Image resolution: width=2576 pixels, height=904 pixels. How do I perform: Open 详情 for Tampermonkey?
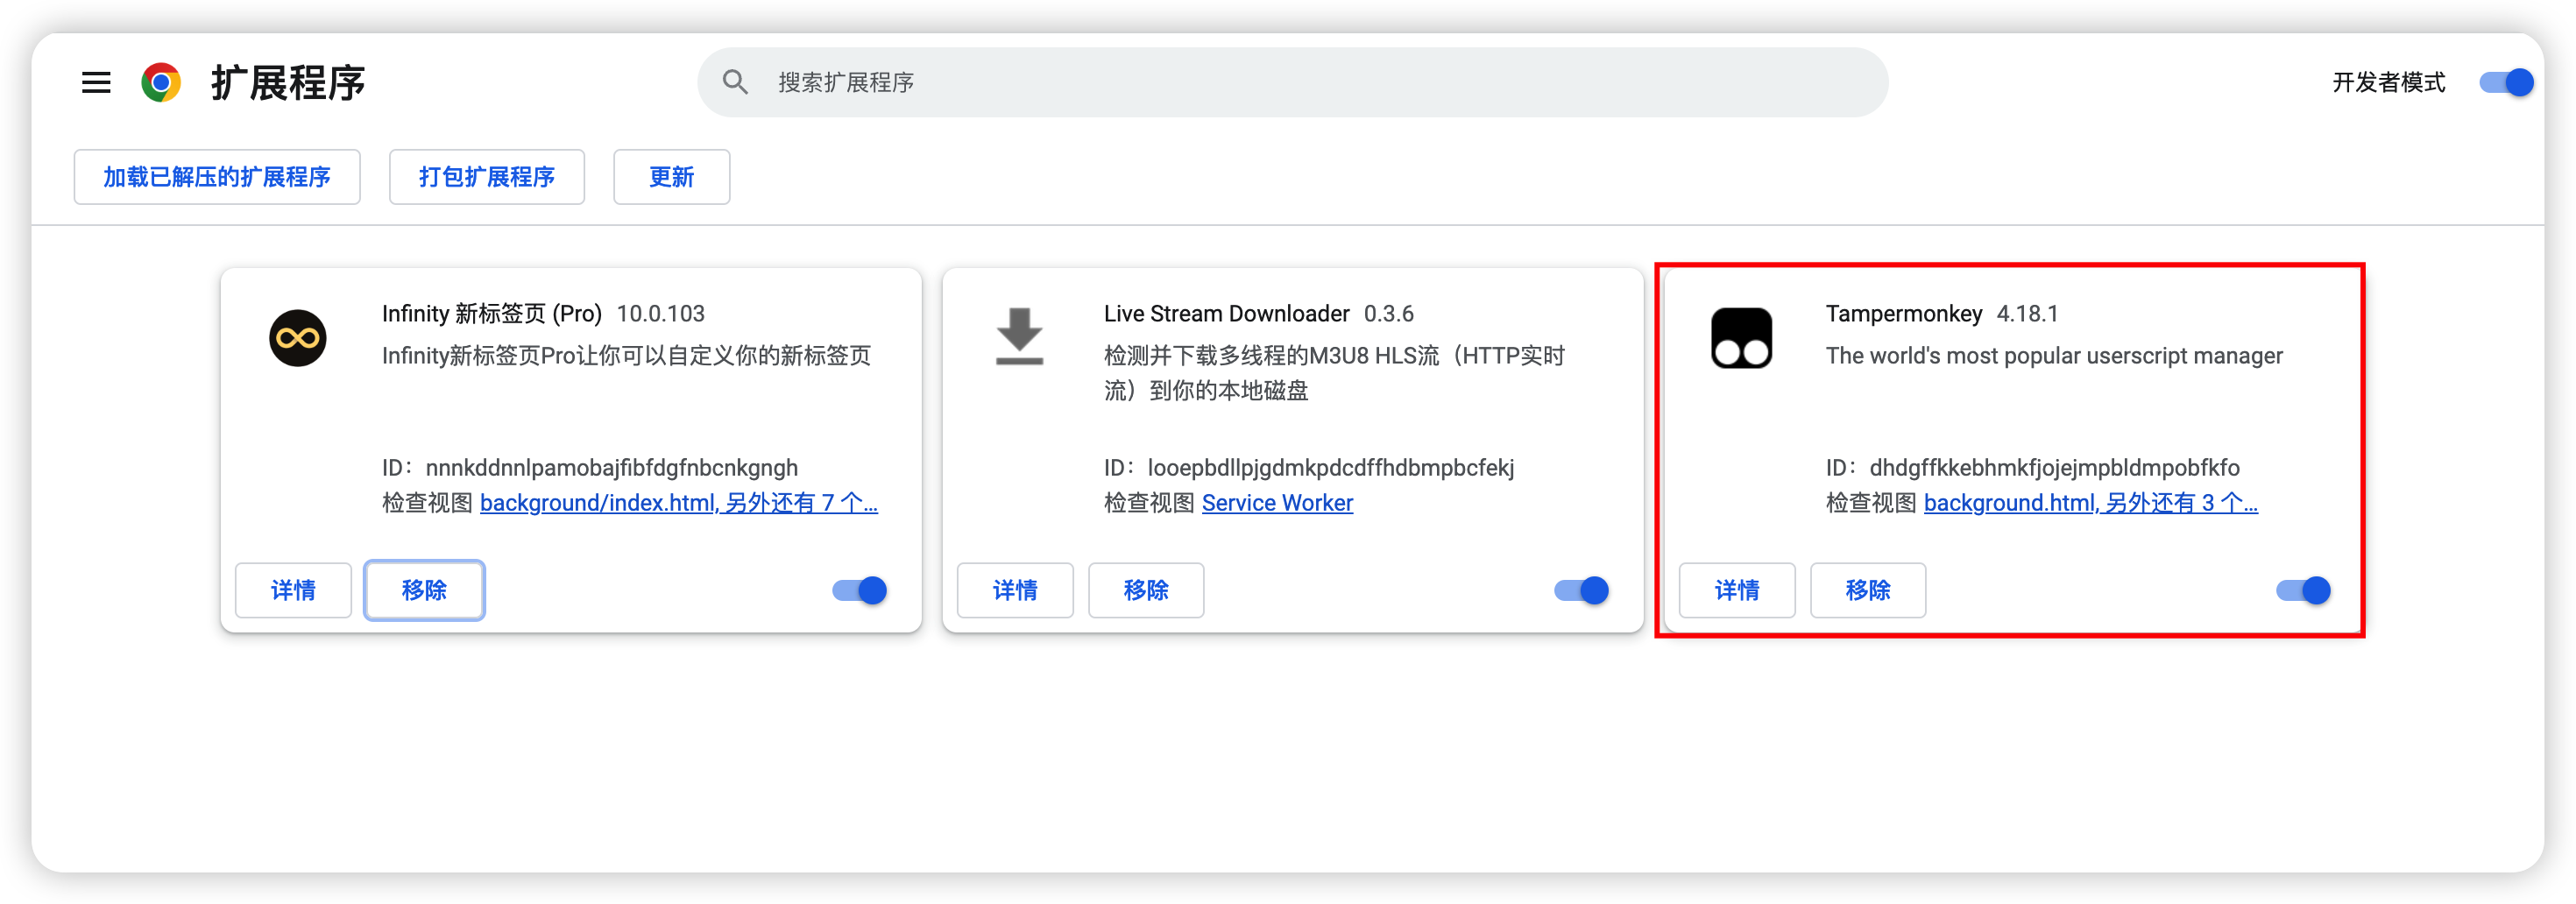click(x=1737, y=590)
